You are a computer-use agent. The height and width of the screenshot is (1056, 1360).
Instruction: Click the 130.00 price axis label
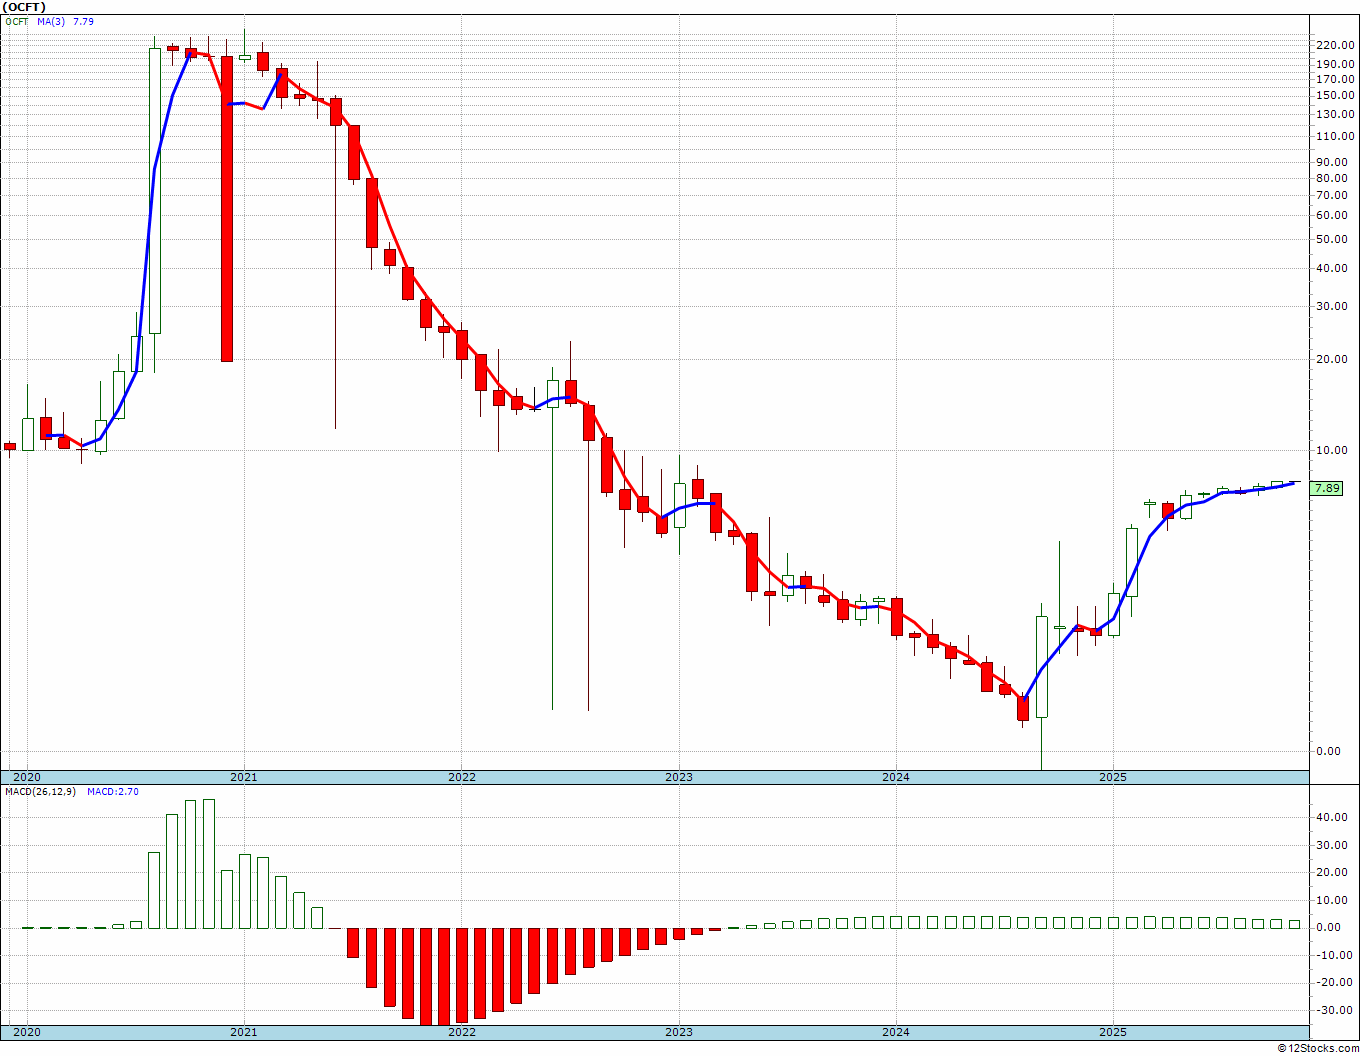tap(1335, 113)
